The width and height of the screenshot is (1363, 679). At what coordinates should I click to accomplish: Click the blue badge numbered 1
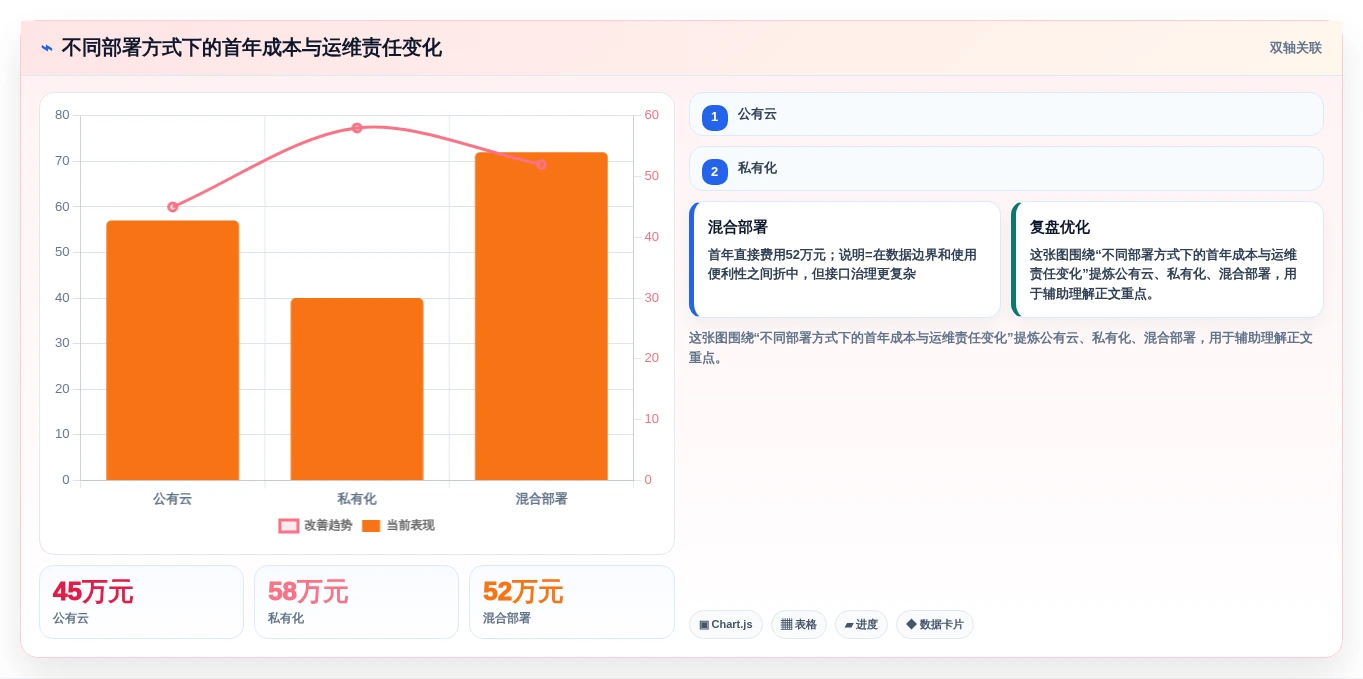click(x=714, y=117)
